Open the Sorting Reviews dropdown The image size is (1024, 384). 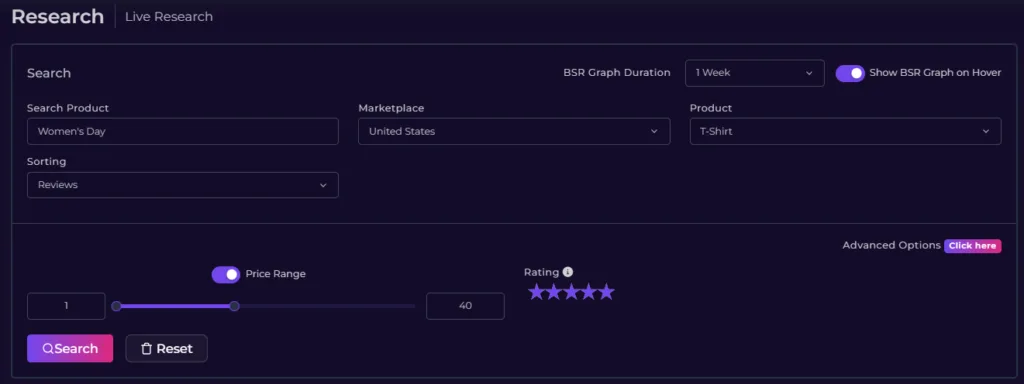pyautogui.click(x=183, y=185)
